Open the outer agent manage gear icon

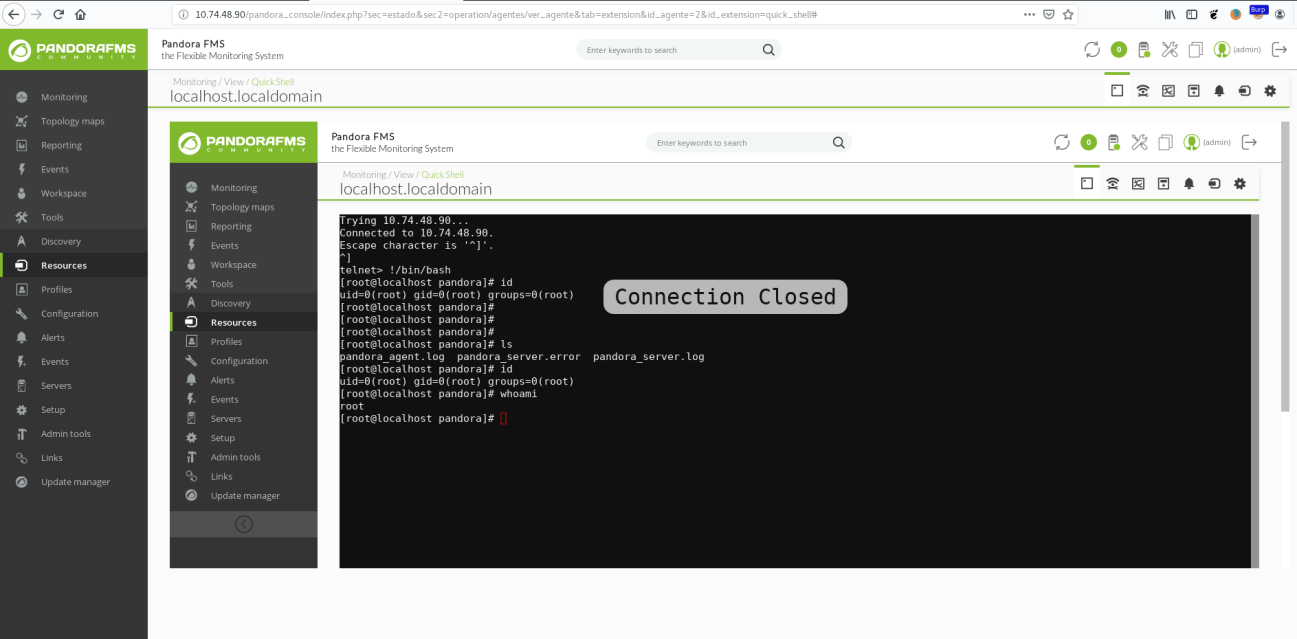1270,90
